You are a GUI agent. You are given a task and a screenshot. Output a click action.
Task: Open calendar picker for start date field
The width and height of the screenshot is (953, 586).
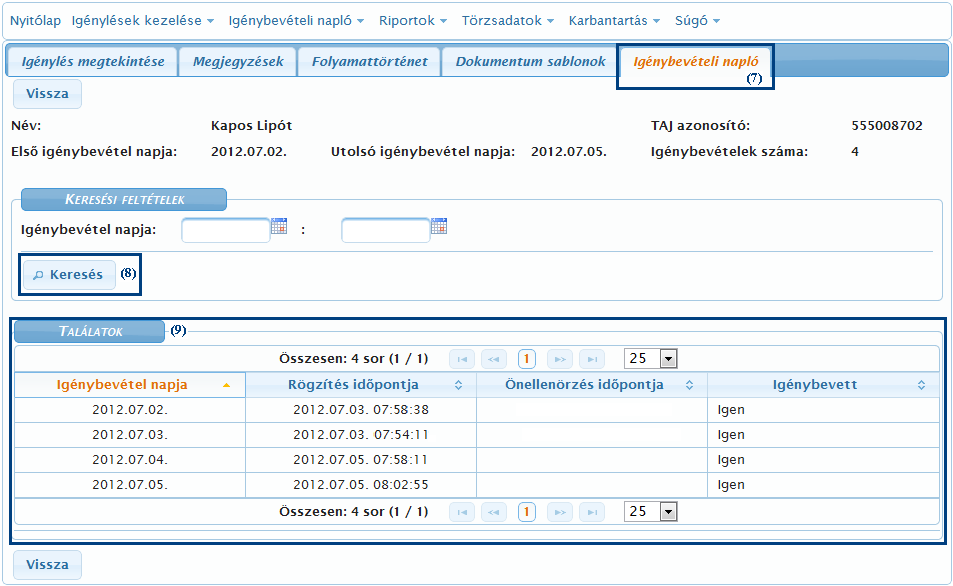point(279,226)
